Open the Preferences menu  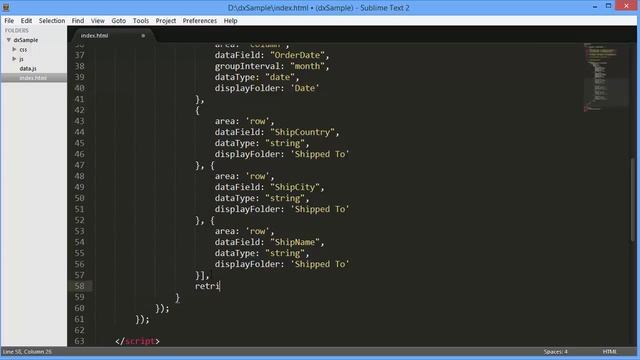(200, 21)
